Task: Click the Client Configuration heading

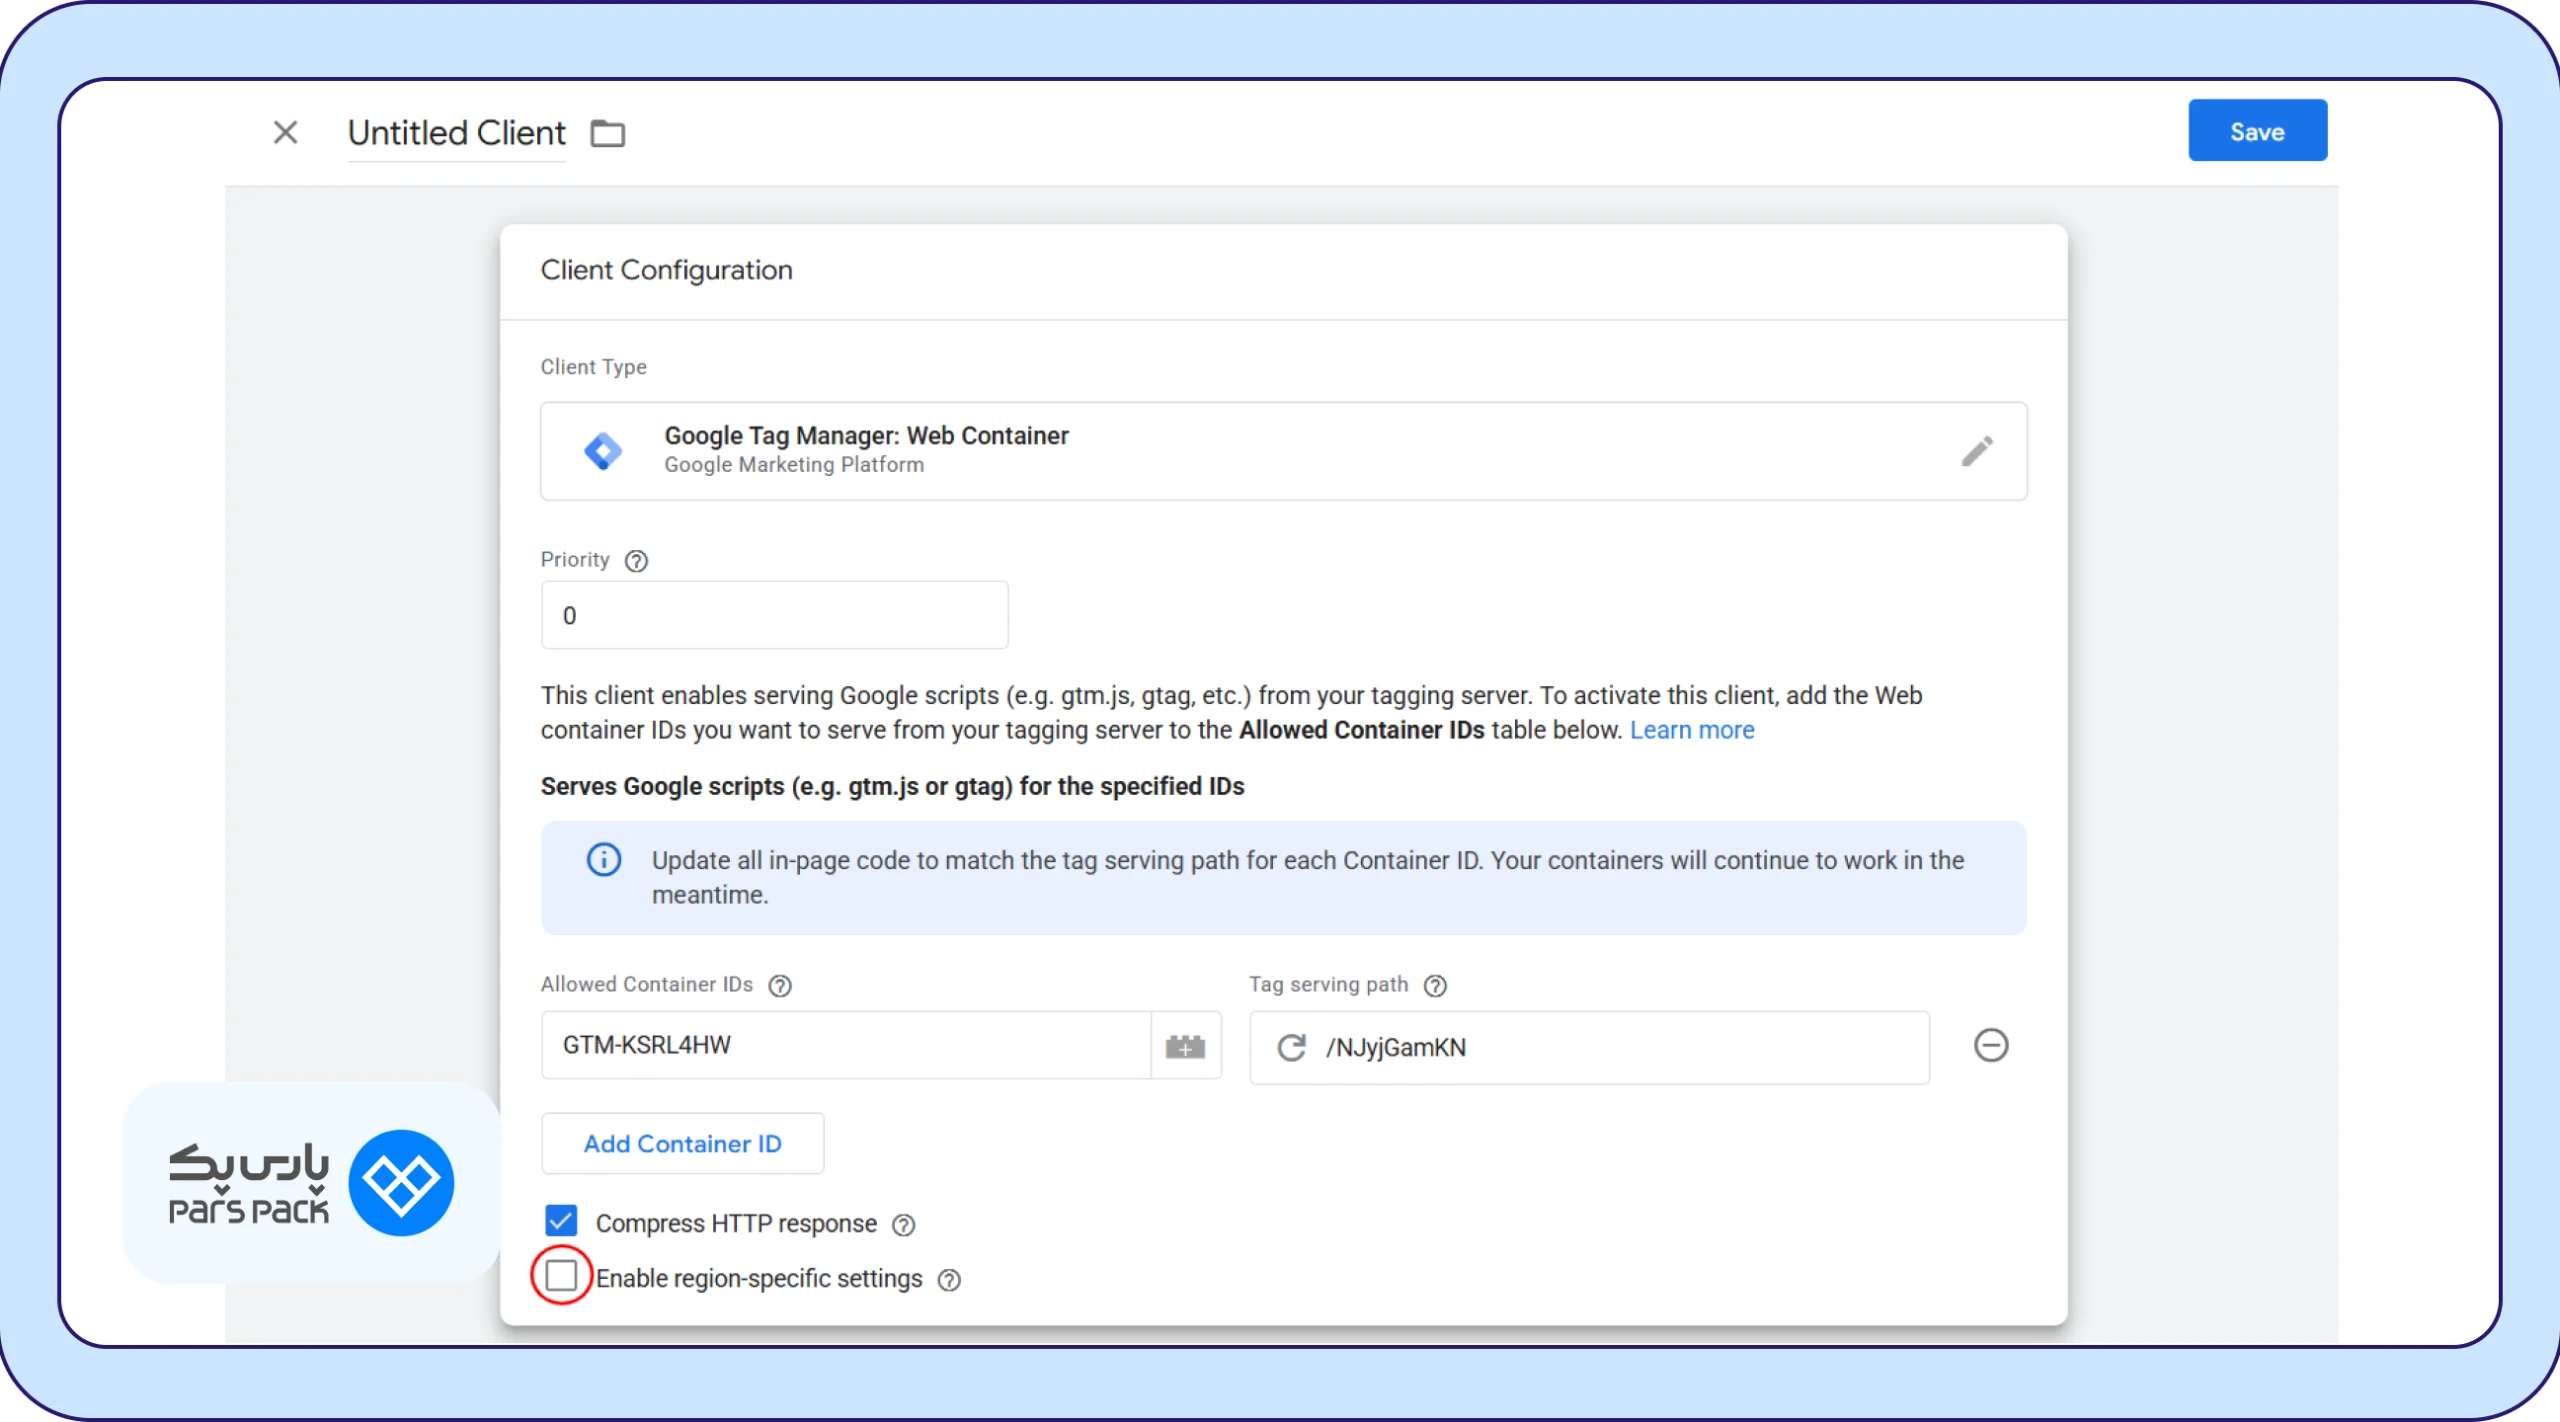Action: point(666,270)
